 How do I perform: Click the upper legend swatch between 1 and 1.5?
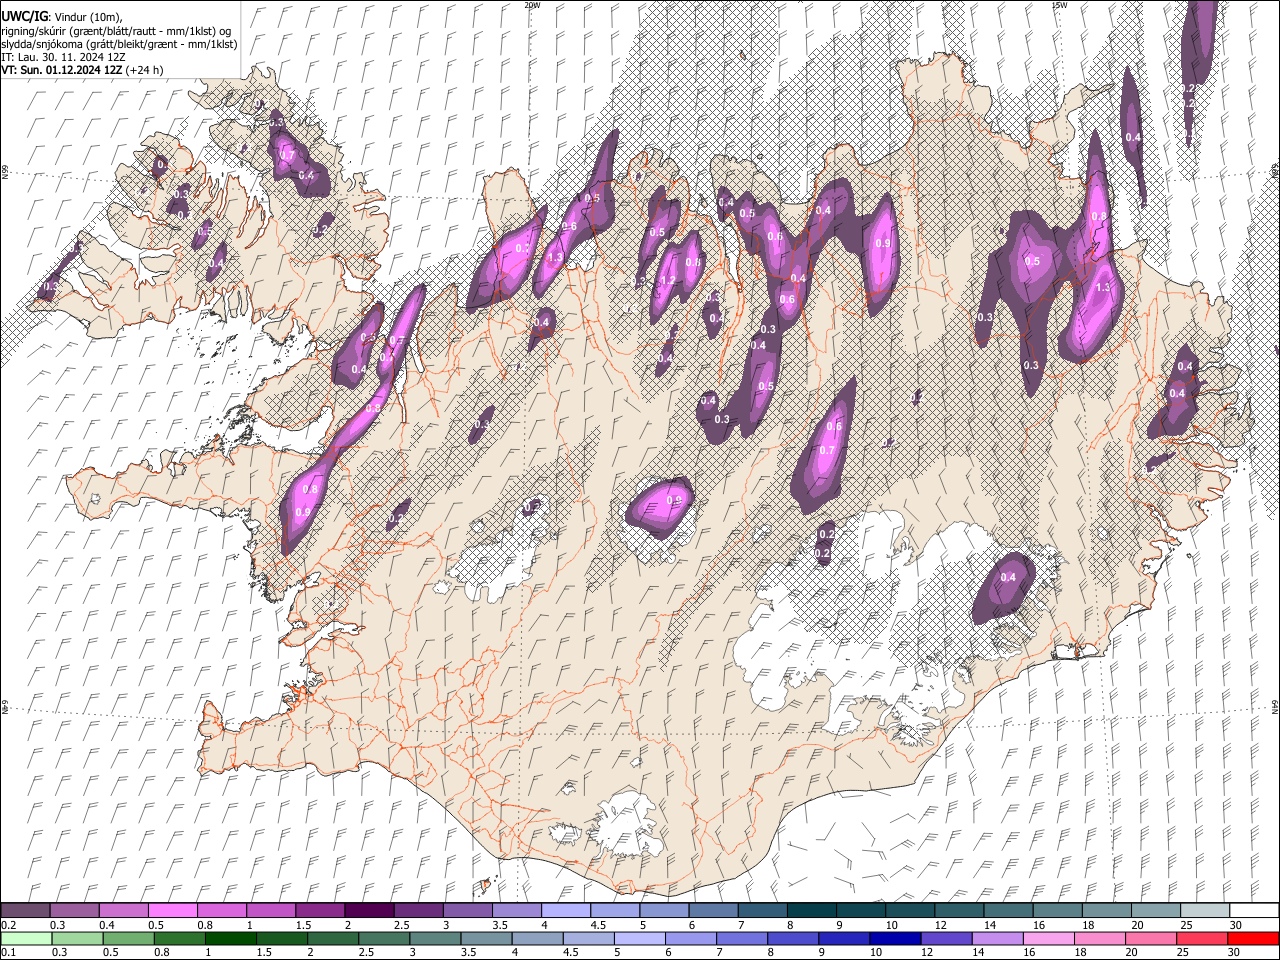[271, 910]
